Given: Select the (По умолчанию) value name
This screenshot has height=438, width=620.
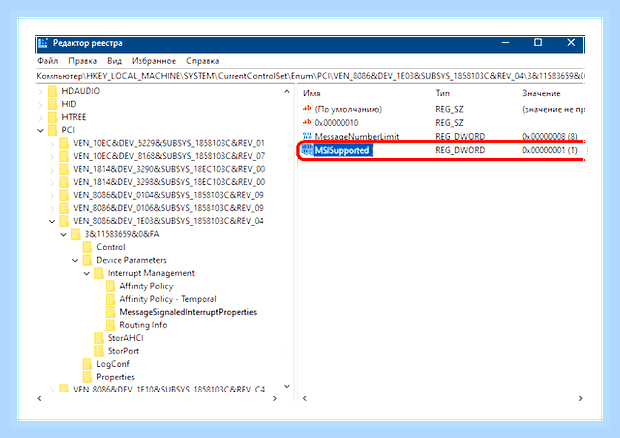Looking at the screenshot, I should tap(348, 109).
